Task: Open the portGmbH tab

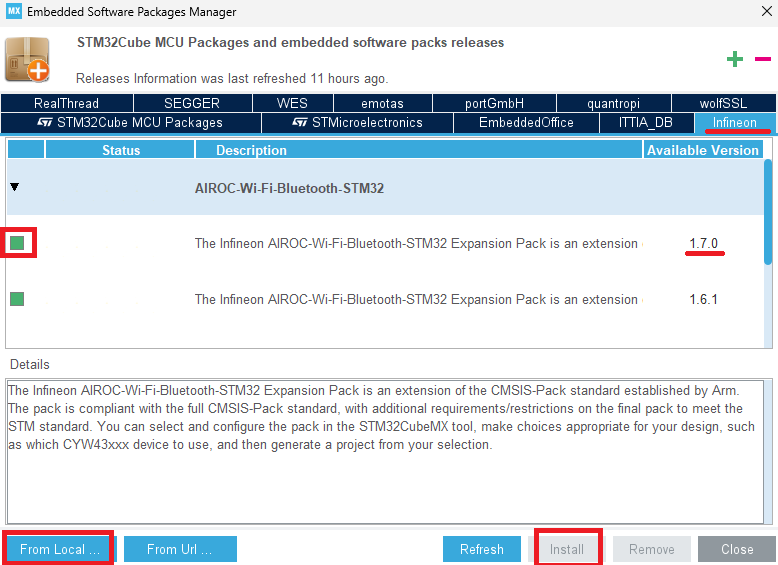Action: [x=494, y=103]
